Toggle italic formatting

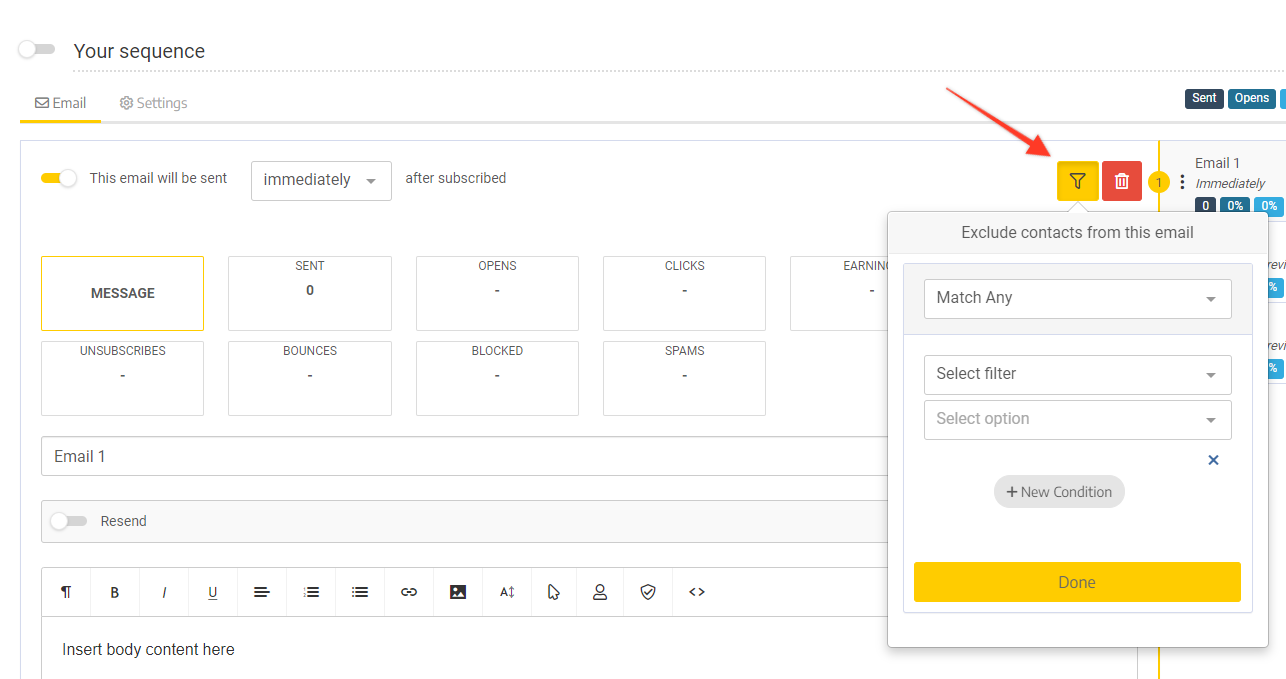[x=164, y=592]
